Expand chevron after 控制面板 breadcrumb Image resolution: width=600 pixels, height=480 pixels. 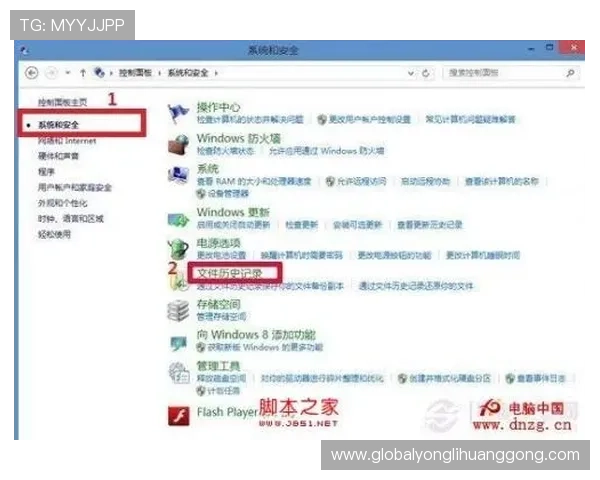coord(159,73)
